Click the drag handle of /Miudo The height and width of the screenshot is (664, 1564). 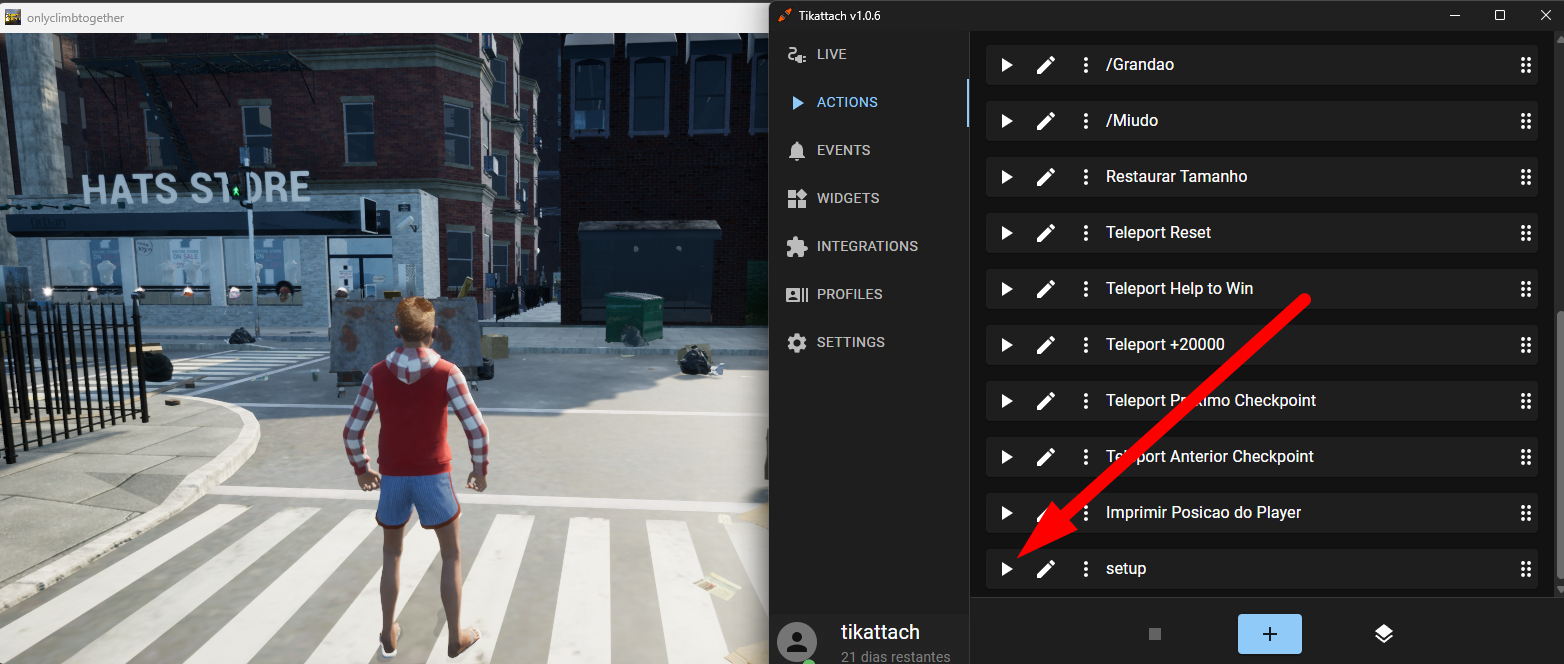[1526, 121]
